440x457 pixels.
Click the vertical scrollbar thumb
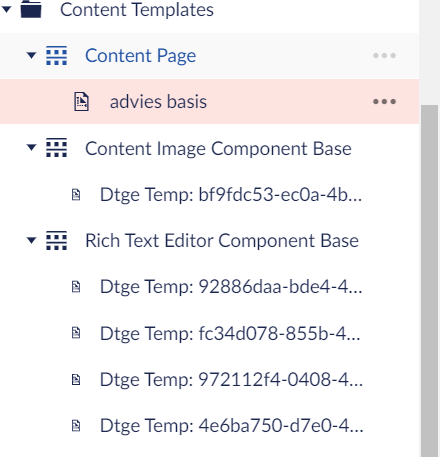coord(430,281)
